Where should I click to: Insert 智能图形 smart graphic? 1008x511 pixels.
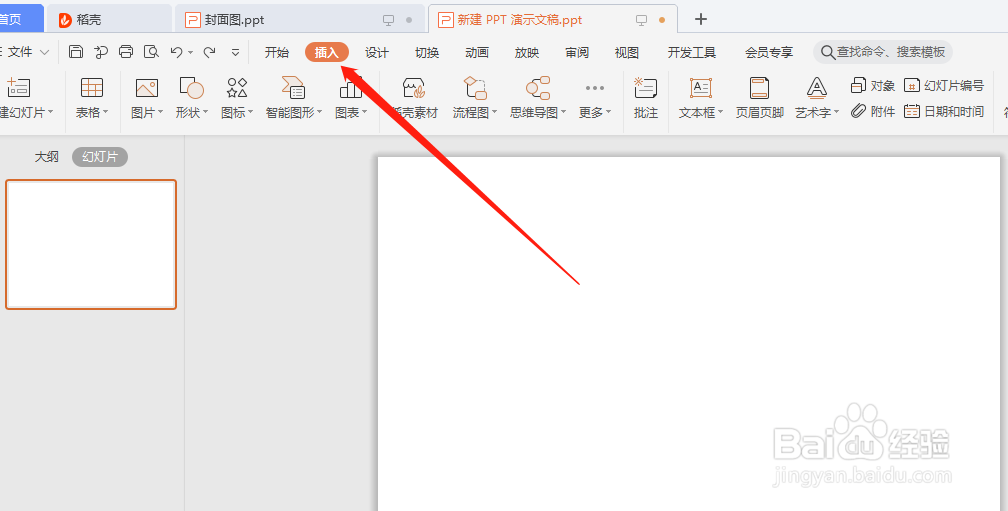(x=293, y=87)
